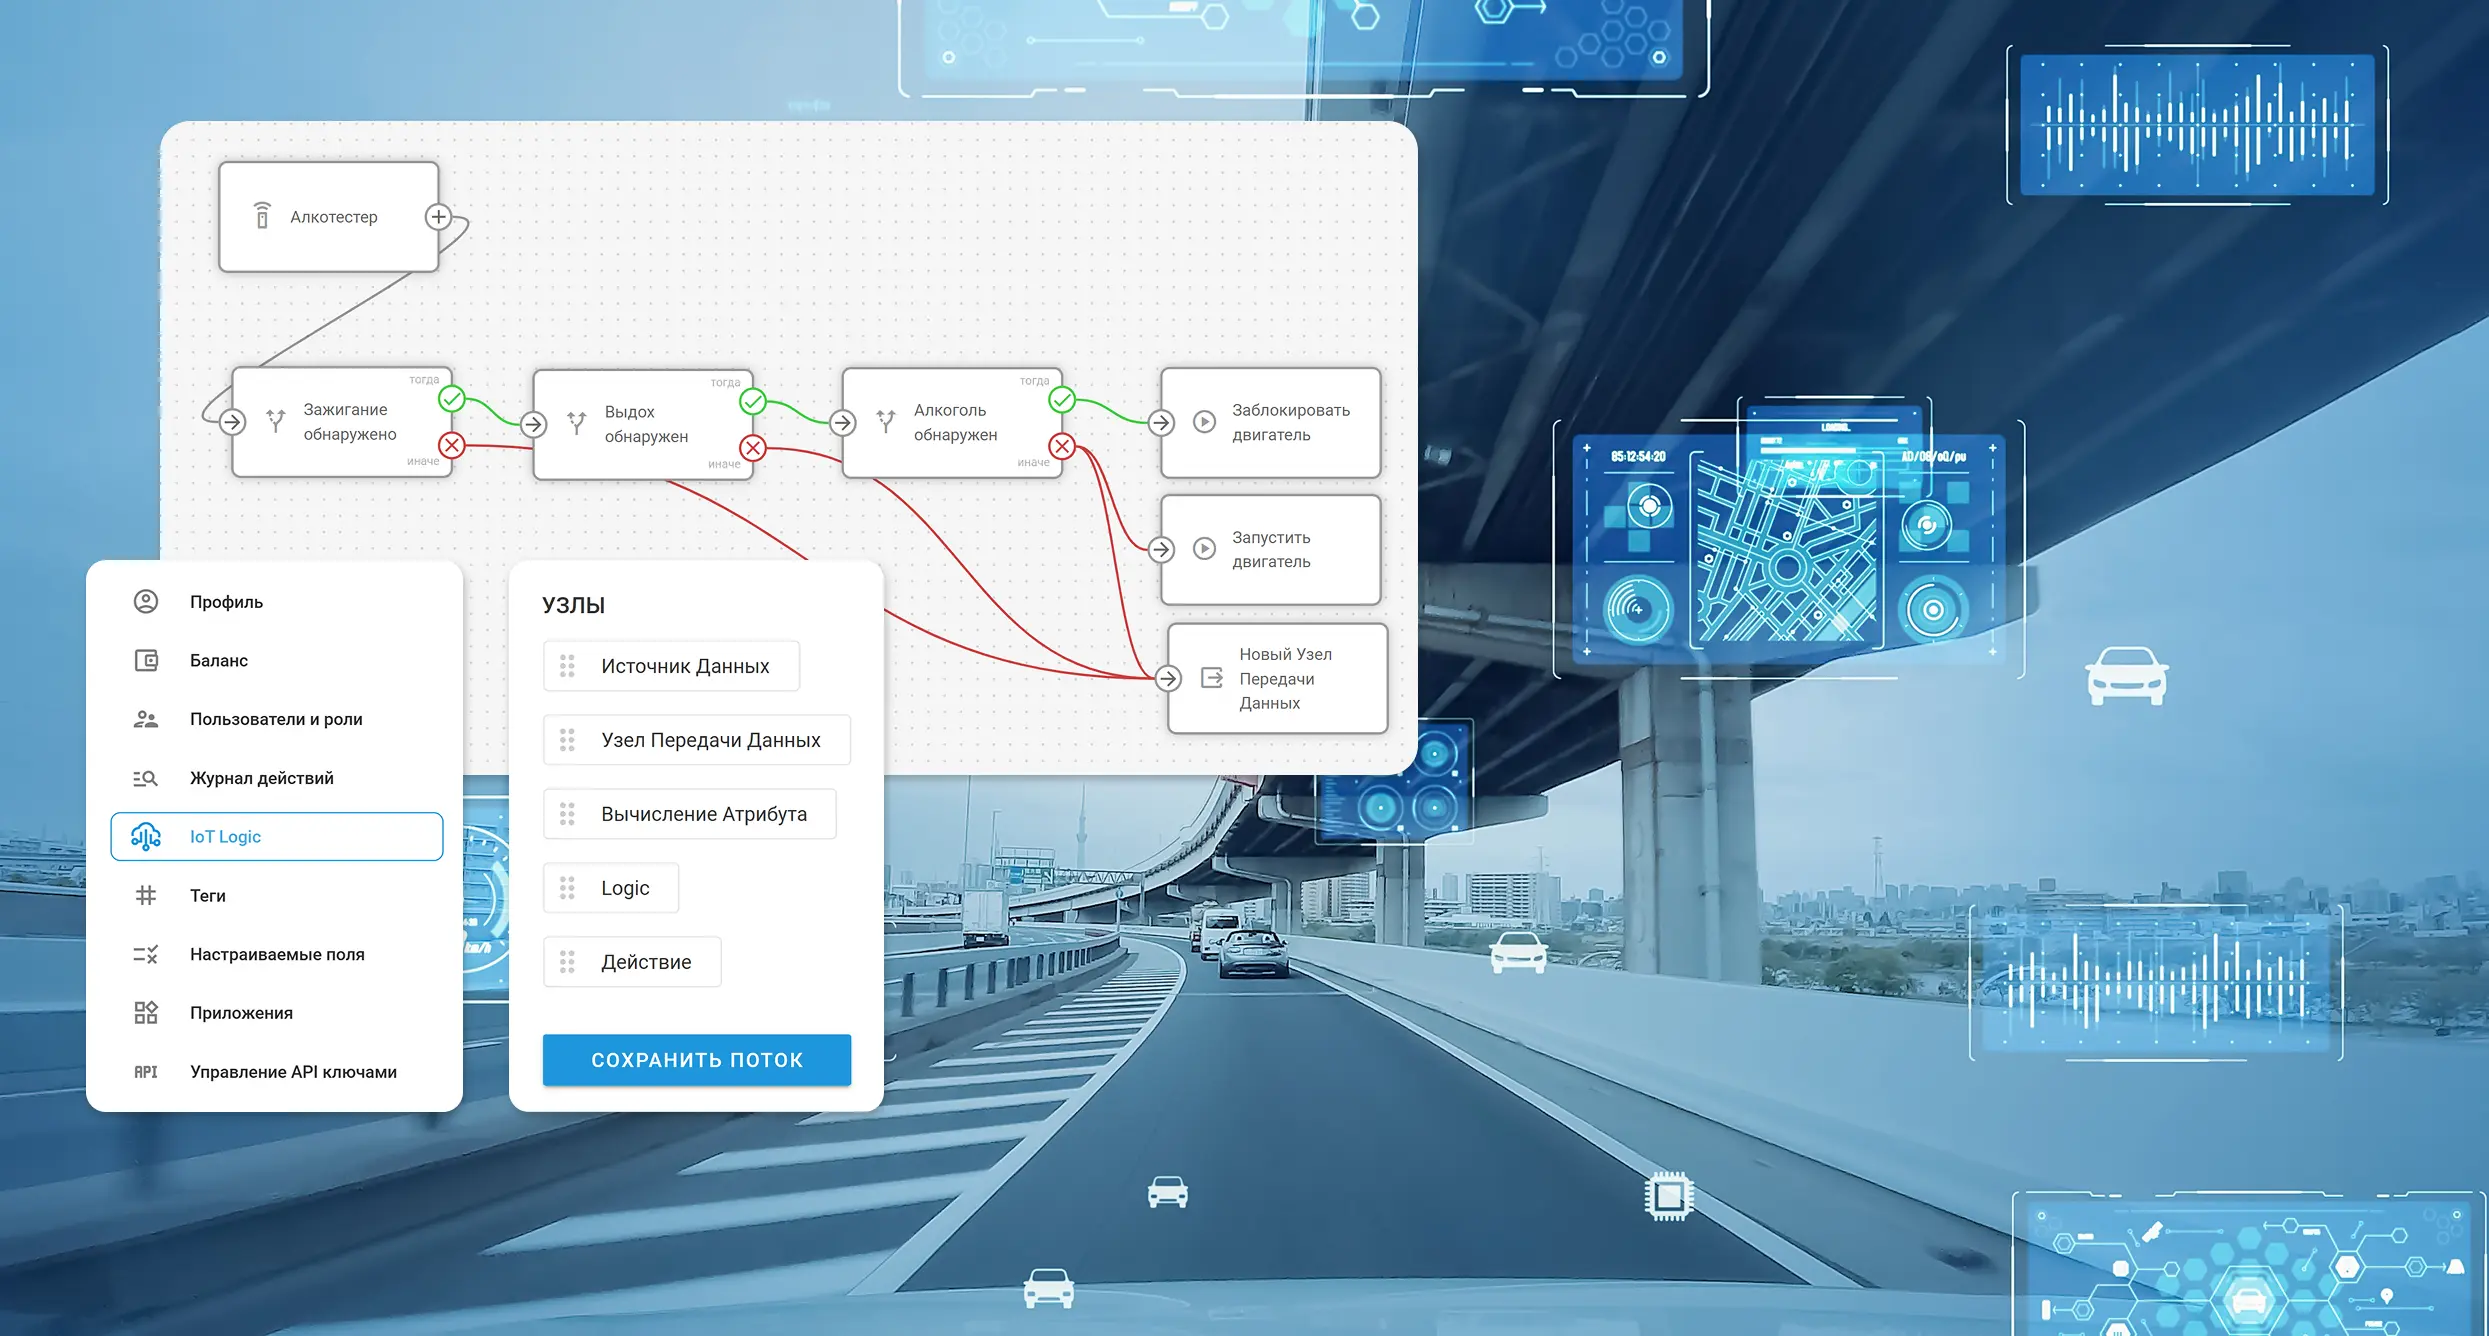
Task: Click the Источник Данных node block
Action: coord(672,666)
